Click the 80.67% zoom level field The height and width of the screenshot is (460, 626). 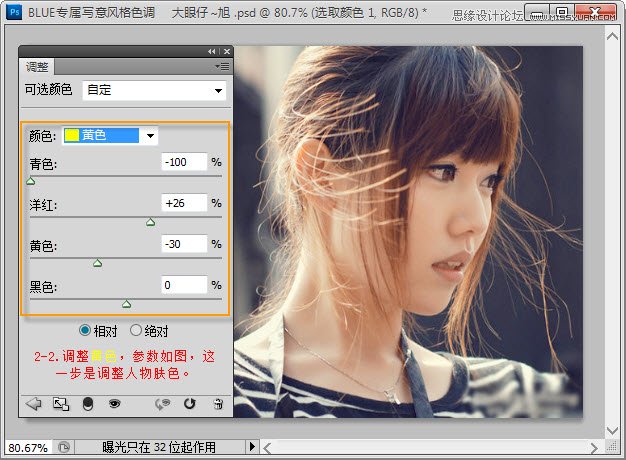pyautogui.click(x=27, y=447)
